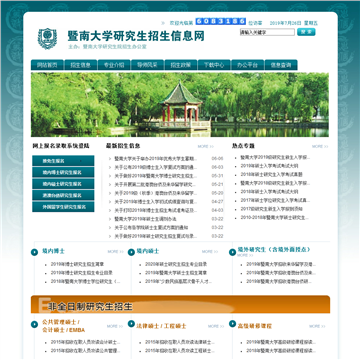Open MORE link beside 法律硕士 / 工程硕士
This screenshot has width=360, height=360.
[x=216, y=326]
